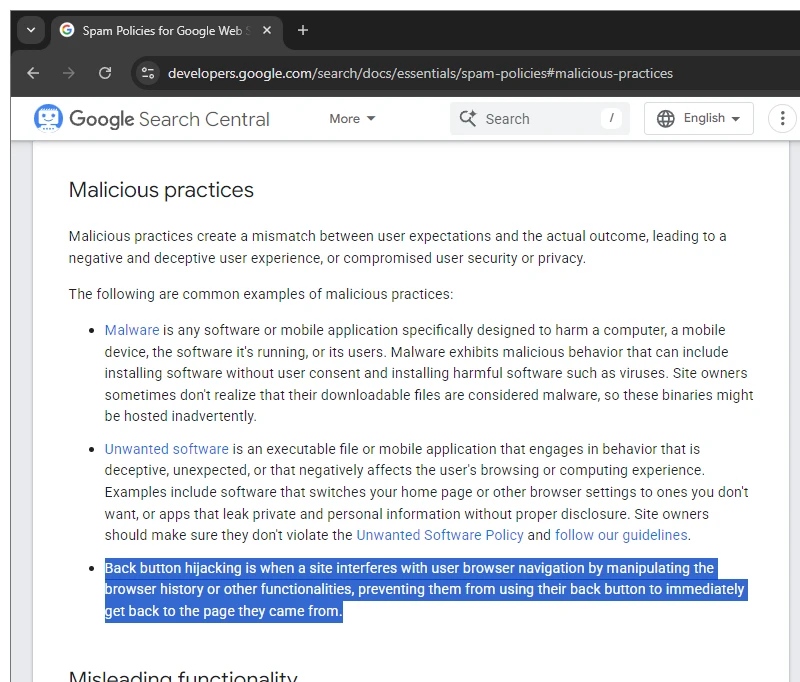Click the 'follow our guidelines' link
This screenshot has width=800, height=682.
(621, 535)
